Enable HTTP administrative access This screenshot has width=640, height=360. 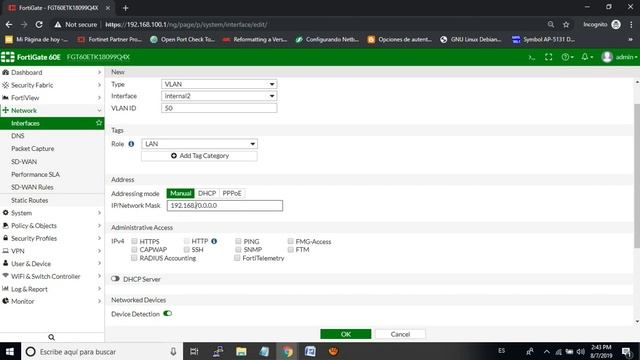(x=187, y=241)
